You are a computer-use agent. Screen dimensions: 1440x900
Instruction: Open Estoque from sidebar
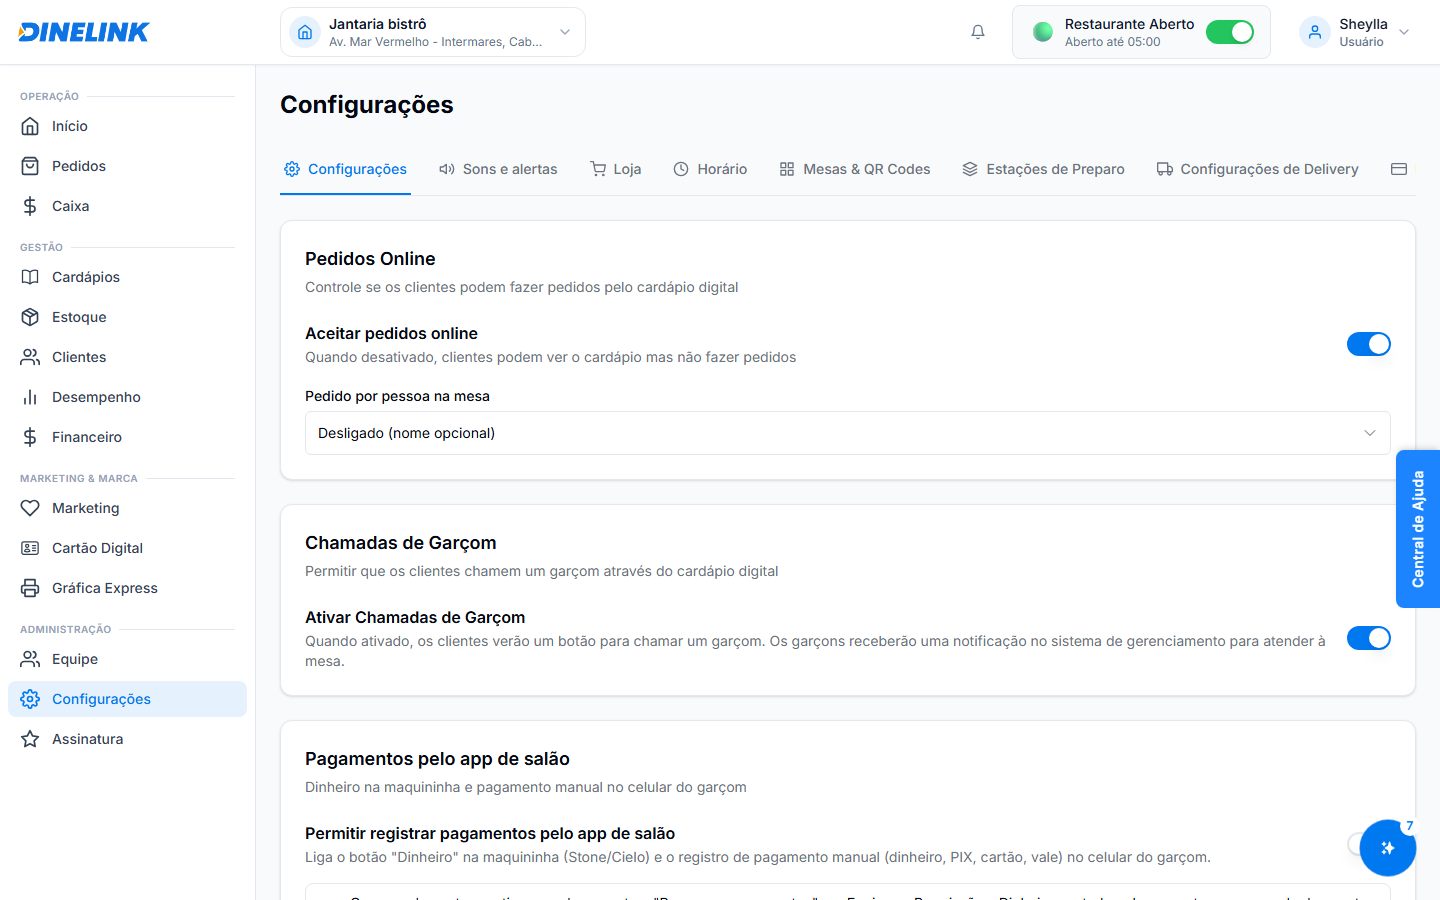[127, 317]
